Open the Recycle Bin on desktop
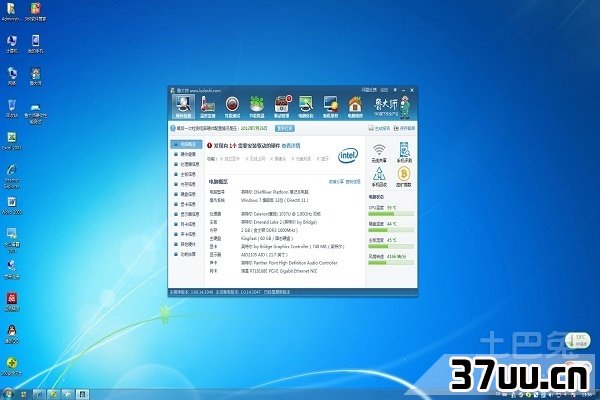Image resolution: width=600 pixels, height=400 pixels. coord(12,108)
